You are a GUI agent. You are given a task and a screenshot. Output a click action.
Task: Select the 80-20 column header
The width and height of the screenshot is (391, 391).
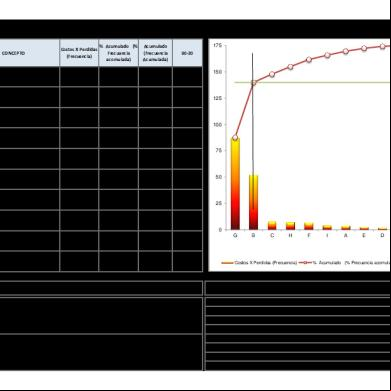pos(187,53)
